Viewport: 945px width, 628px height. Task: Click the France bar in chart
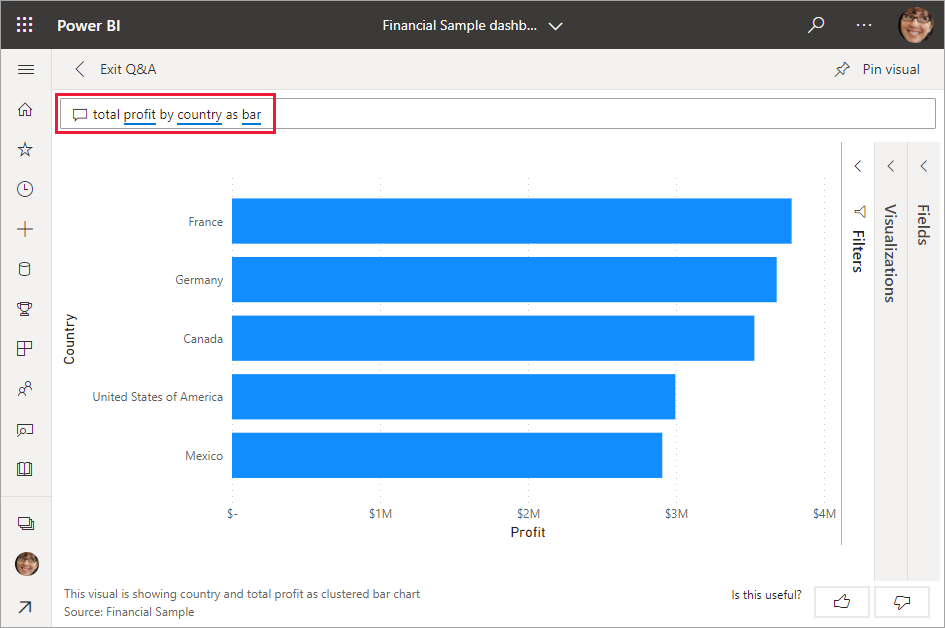coord(511,221)
